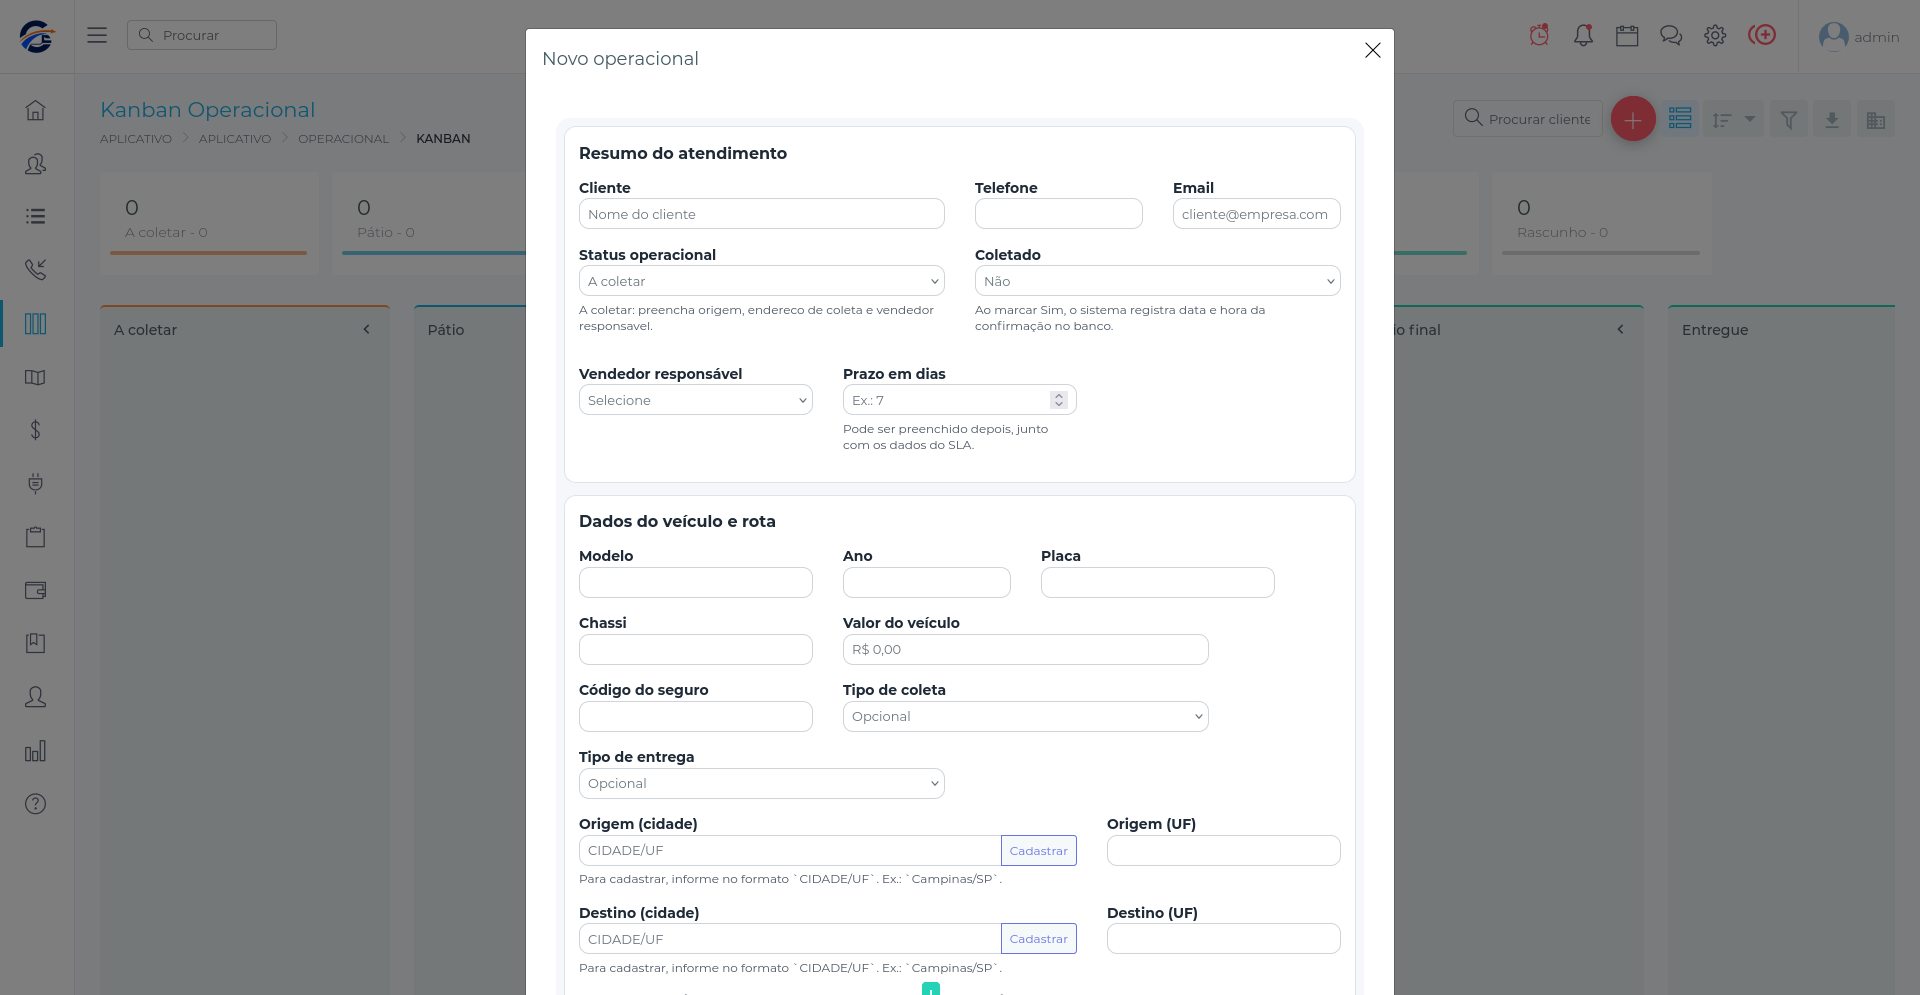Open the dollar finance sidebar icon

tap(36, 430)
